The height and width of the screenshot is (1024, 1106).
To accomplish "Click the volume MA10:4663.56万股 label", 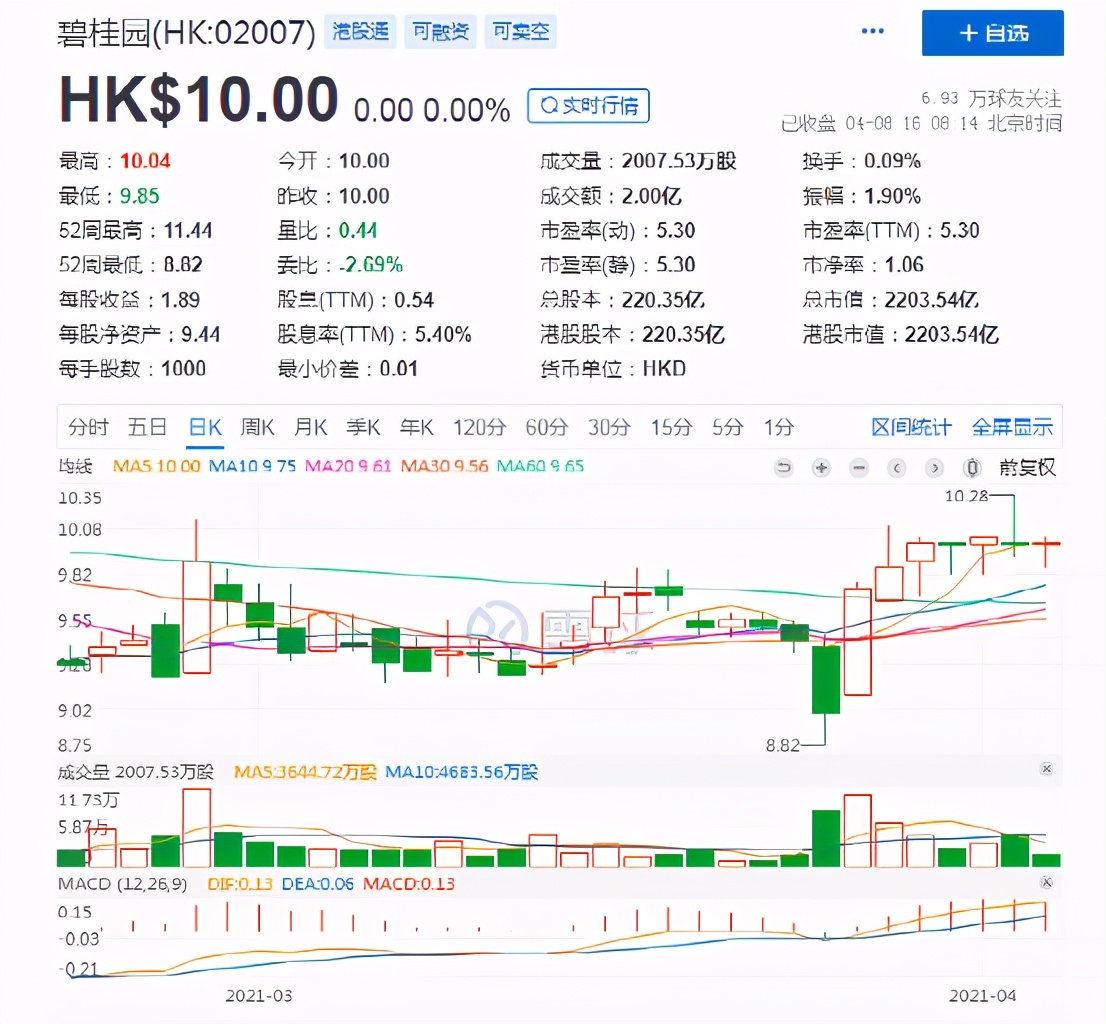I will pos(461,772).
